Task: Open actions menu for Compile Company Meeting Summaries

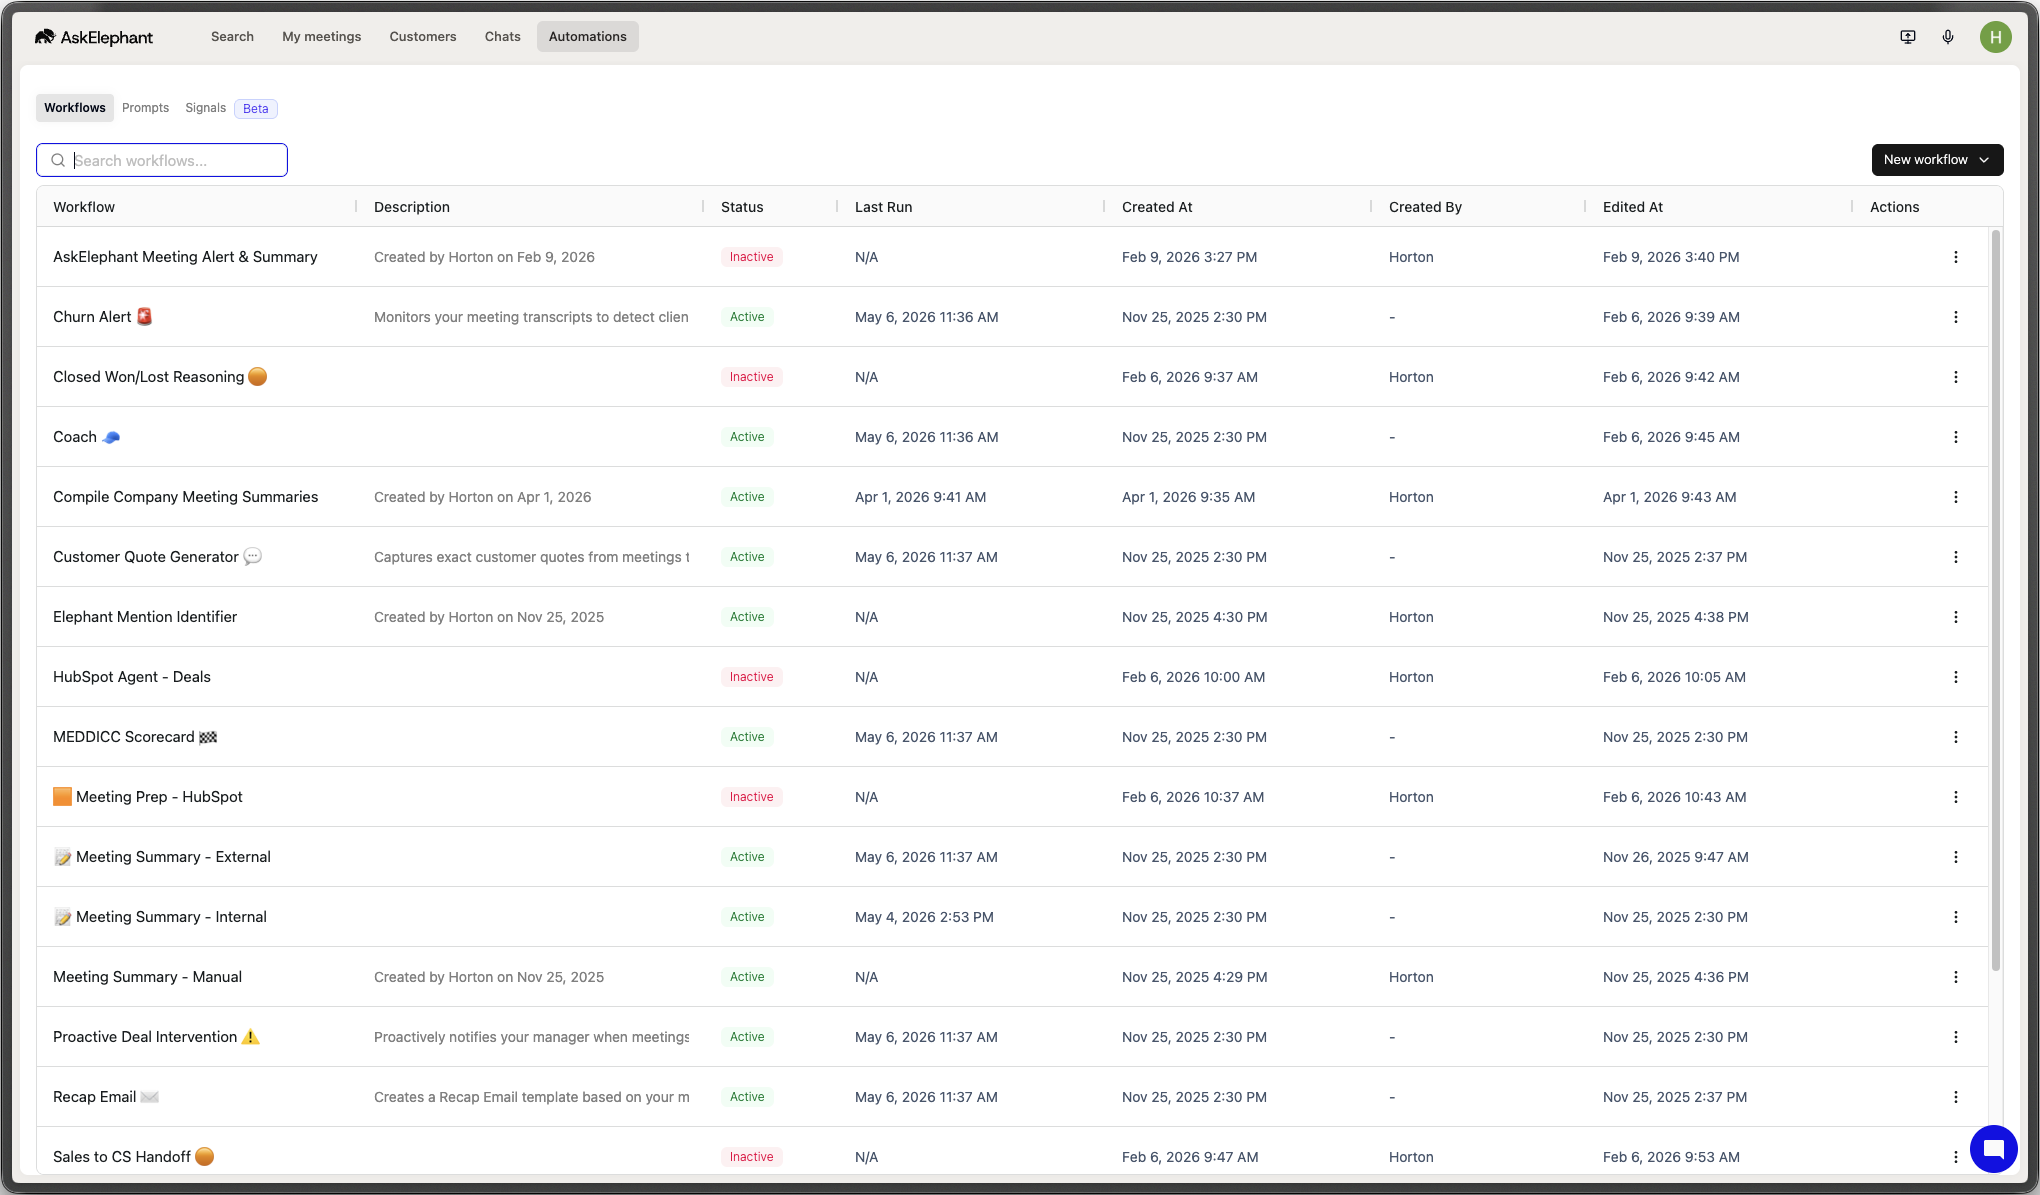Action: tap(1956, 497)
